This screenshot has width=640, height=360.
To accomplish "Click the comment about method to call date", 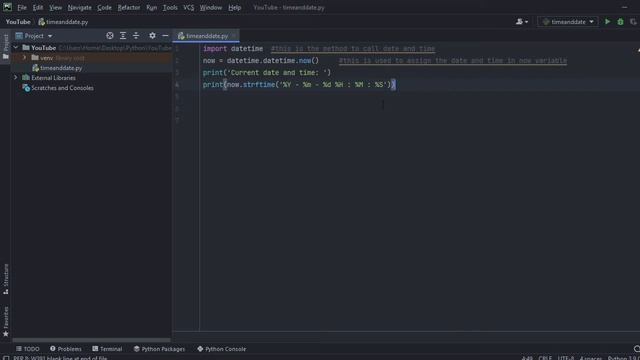I will pos(353,49).
